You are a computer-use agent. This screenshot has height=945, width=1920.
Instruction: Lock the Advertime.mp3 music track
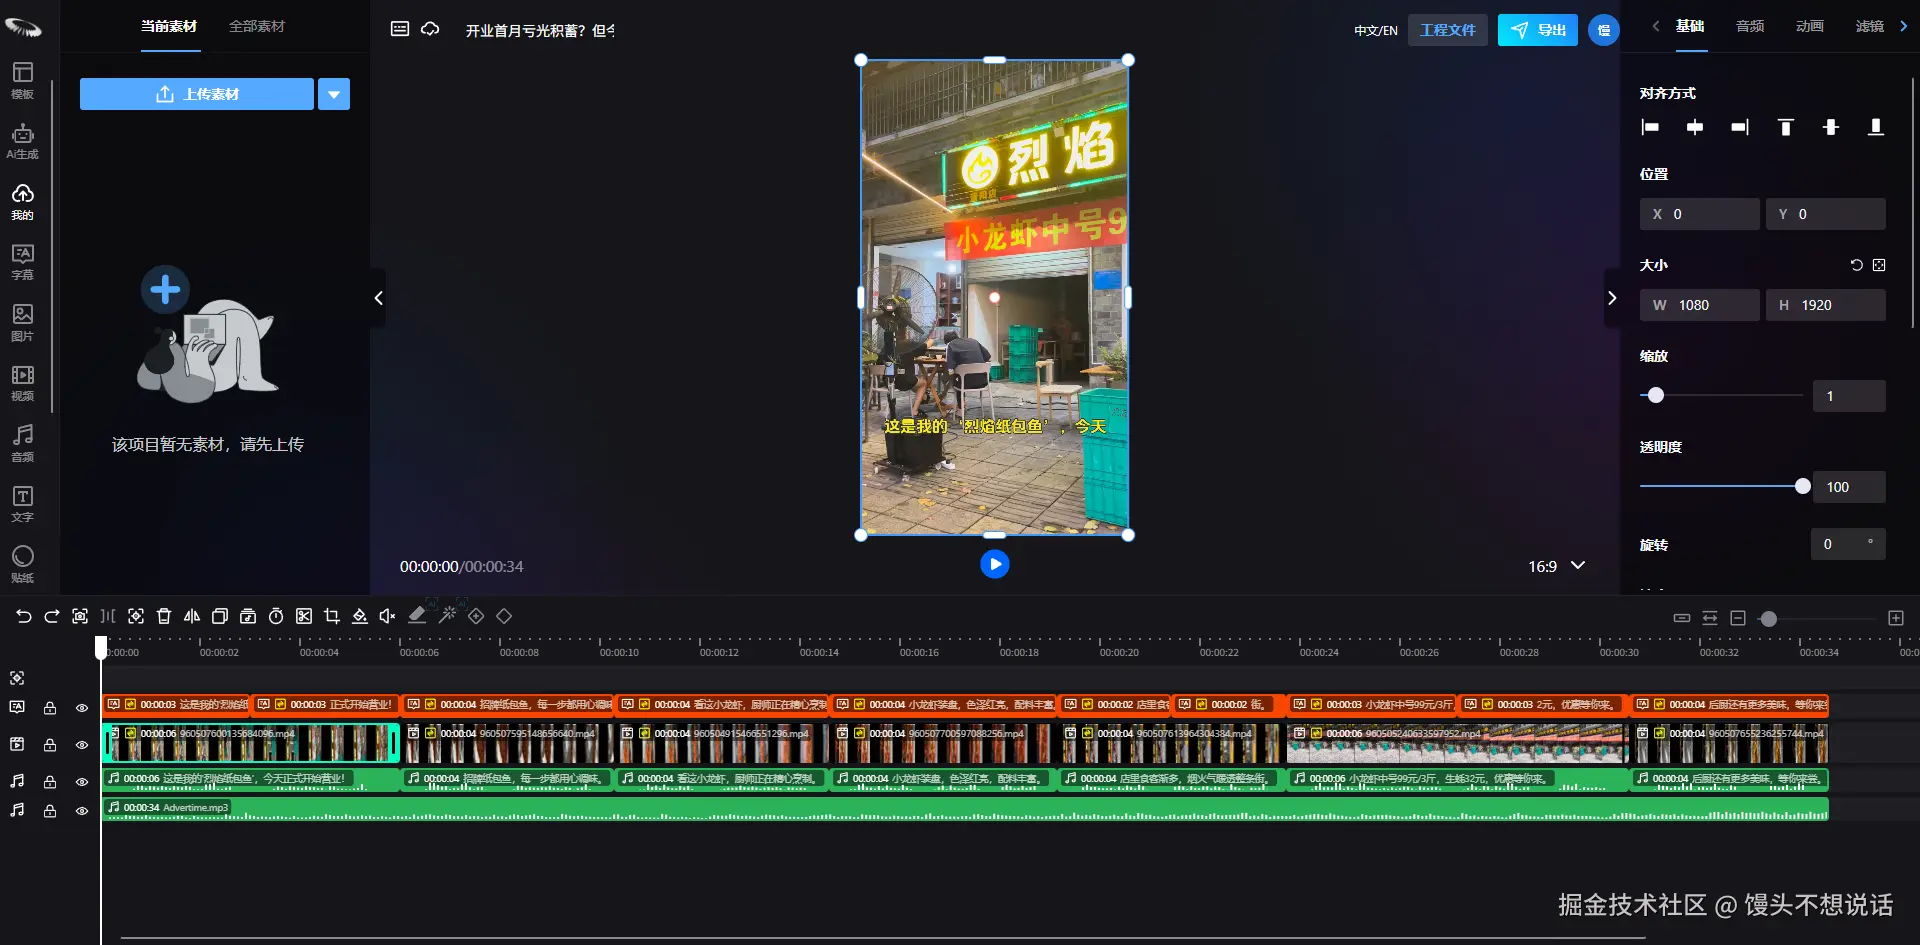click(49, 811)
